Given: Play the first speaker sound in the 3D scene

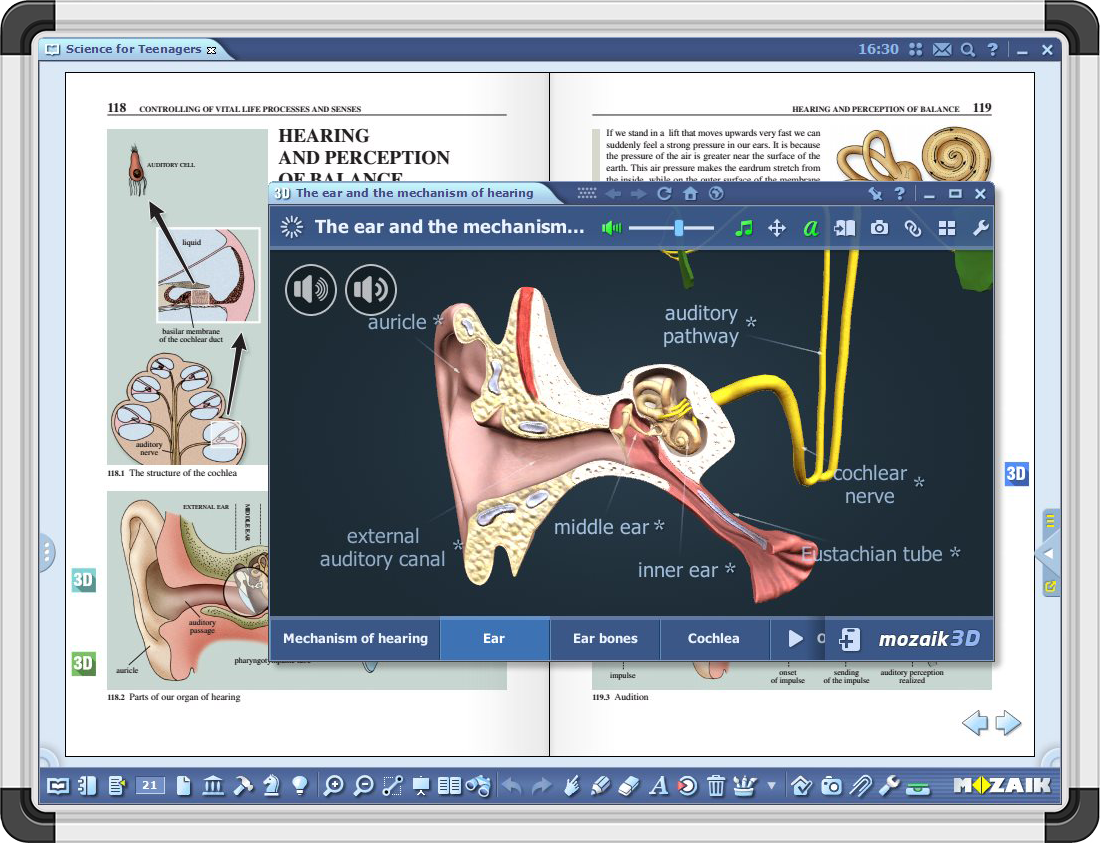Looking at the screenshot, I should click(311, 290).
